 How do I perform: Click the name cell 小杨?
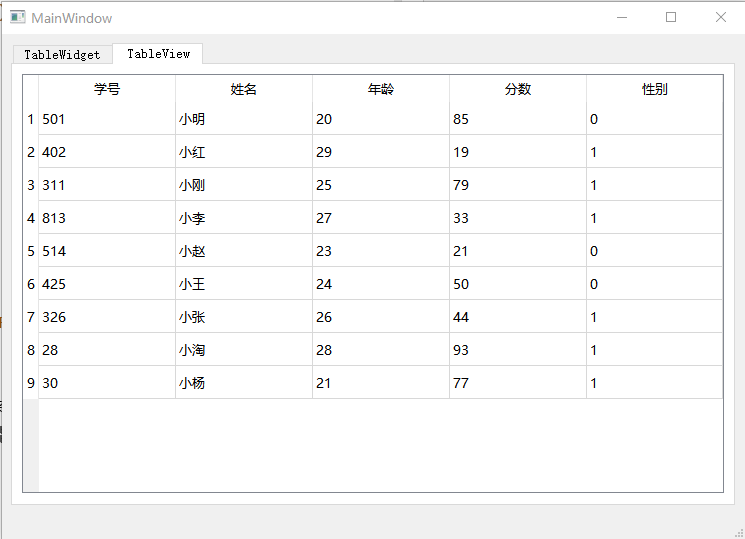[x=244, y=383]
